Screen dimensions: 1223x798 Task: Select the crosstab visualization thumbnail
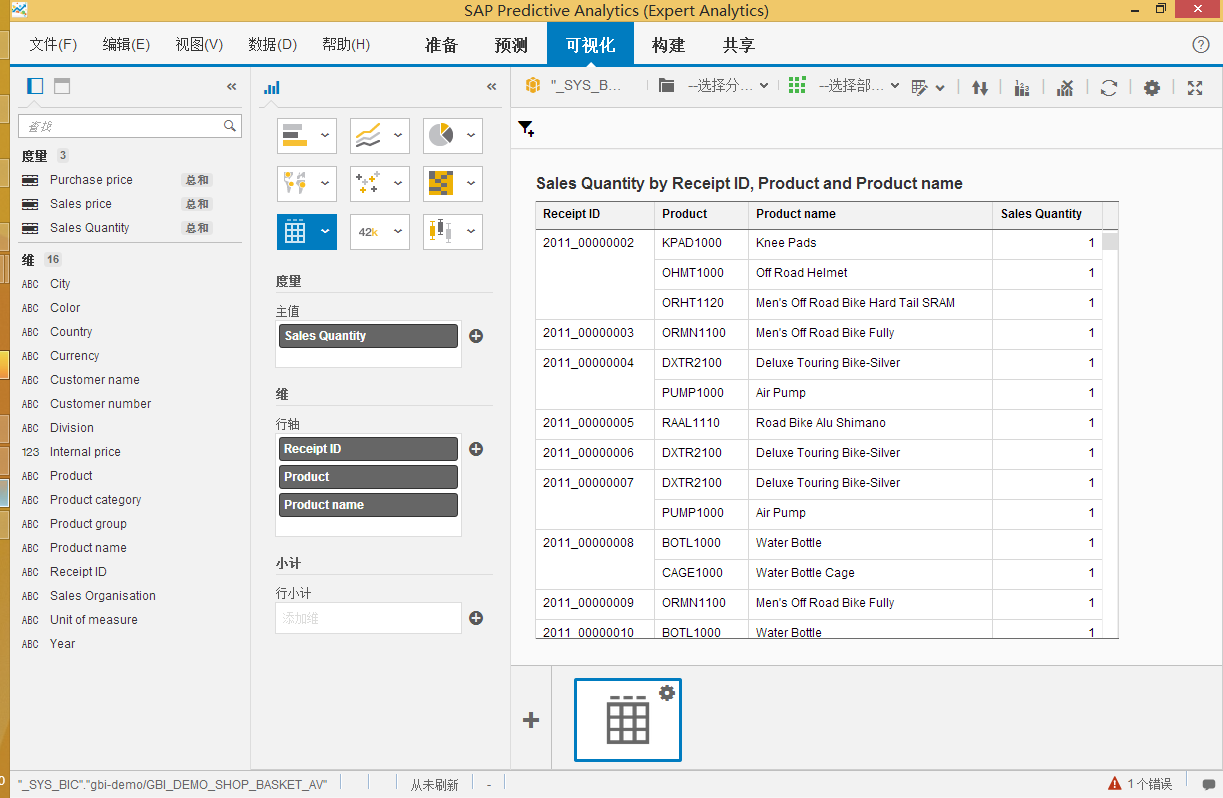(x=628, y=720)
